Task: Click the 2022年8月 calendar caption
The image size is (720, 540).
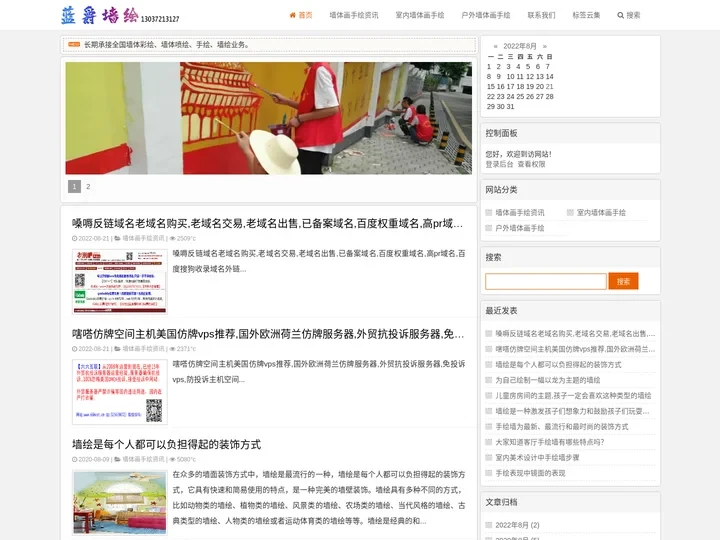Action: coord(520,46)
